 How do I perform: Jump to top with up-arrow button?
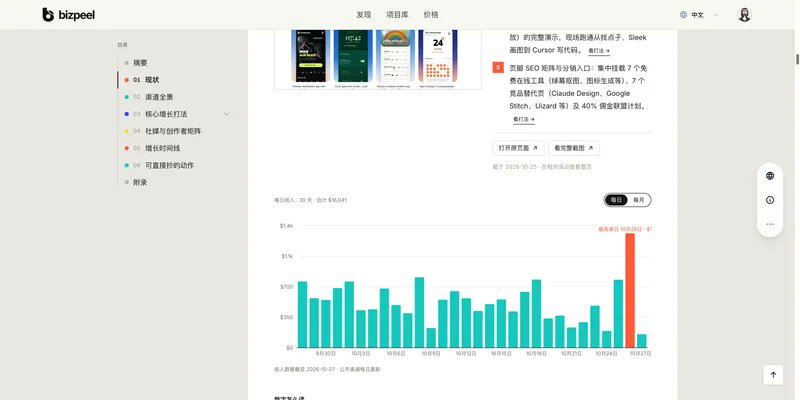pos(773,374)
